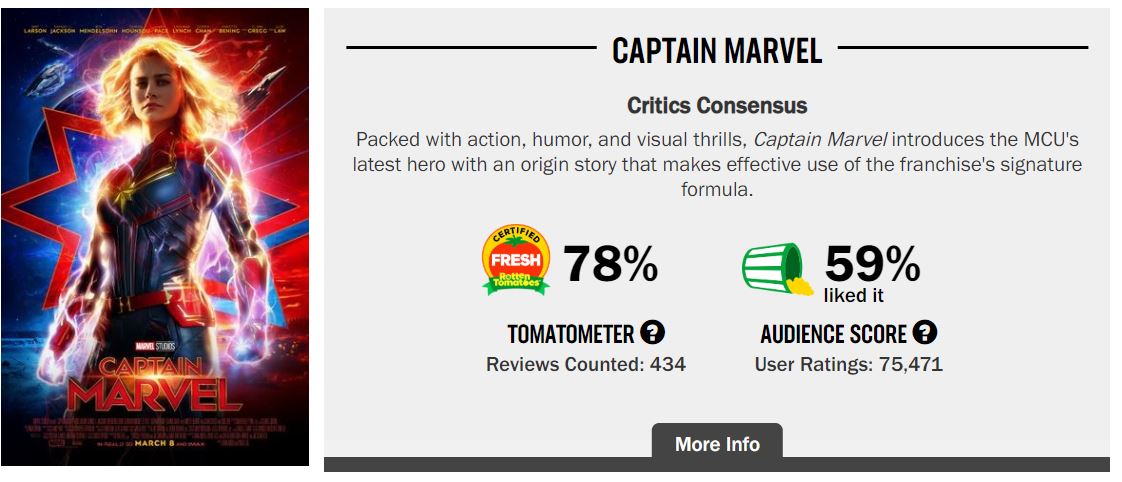Click the Reviews Counted: 434 text
This screenshot has height=482, width=1122.
pyautogui.click(x=586, y=364)
